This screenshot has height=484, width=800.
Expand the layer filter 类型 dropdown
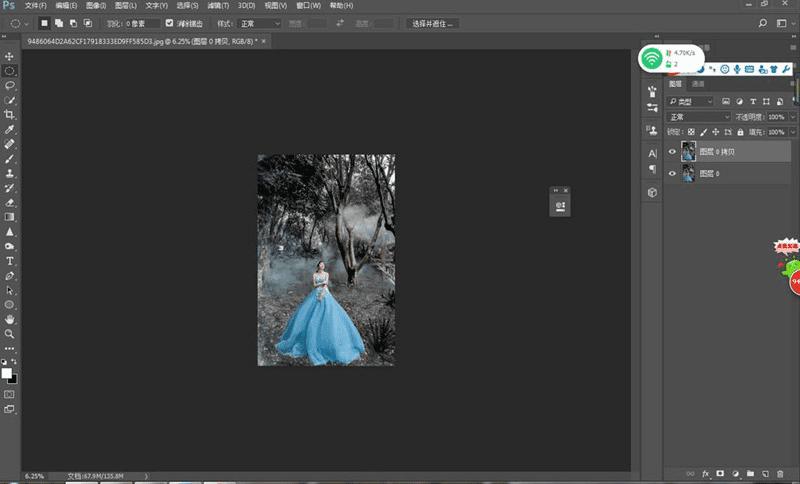[691, 102]
